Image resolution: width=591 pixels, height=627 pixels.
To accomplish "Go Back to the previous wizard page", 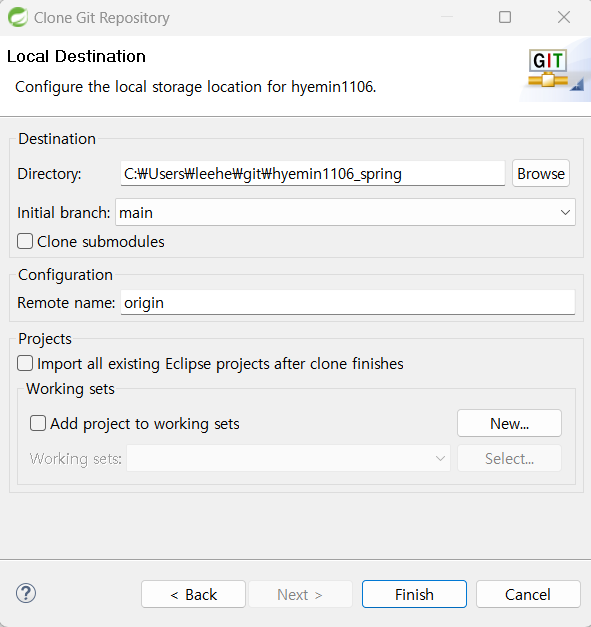I will (x=193, y=594).
